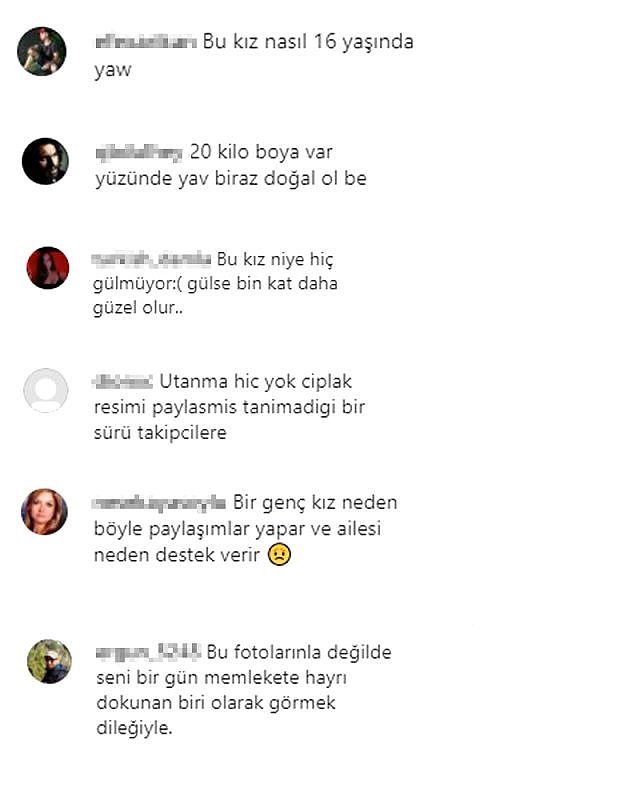The image size is (640, 800).
Task: Click the sad face emoji after 'destek verir'
Action: click(279, 555)
